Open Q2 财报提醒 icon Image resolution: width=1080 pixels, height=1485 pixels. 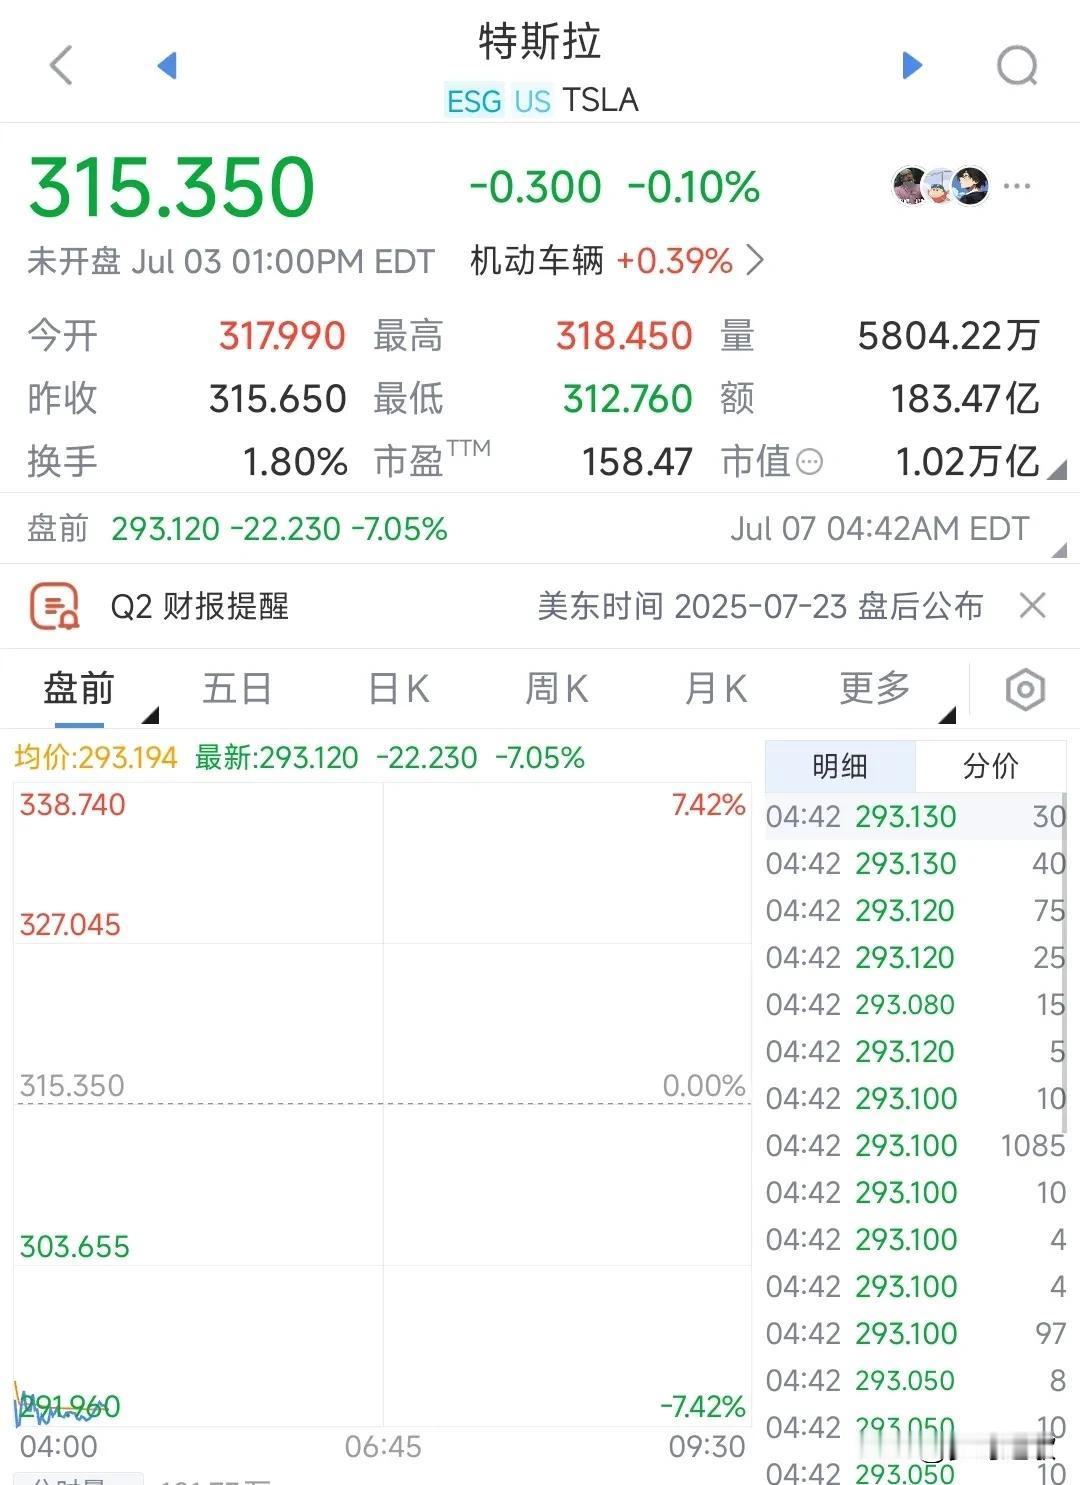(x=55, y=606)
